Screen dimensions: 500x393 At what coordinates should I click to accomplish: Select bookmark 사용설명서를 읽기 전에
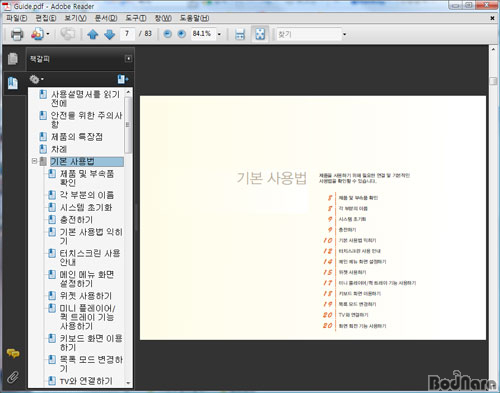tap(85, 99)
